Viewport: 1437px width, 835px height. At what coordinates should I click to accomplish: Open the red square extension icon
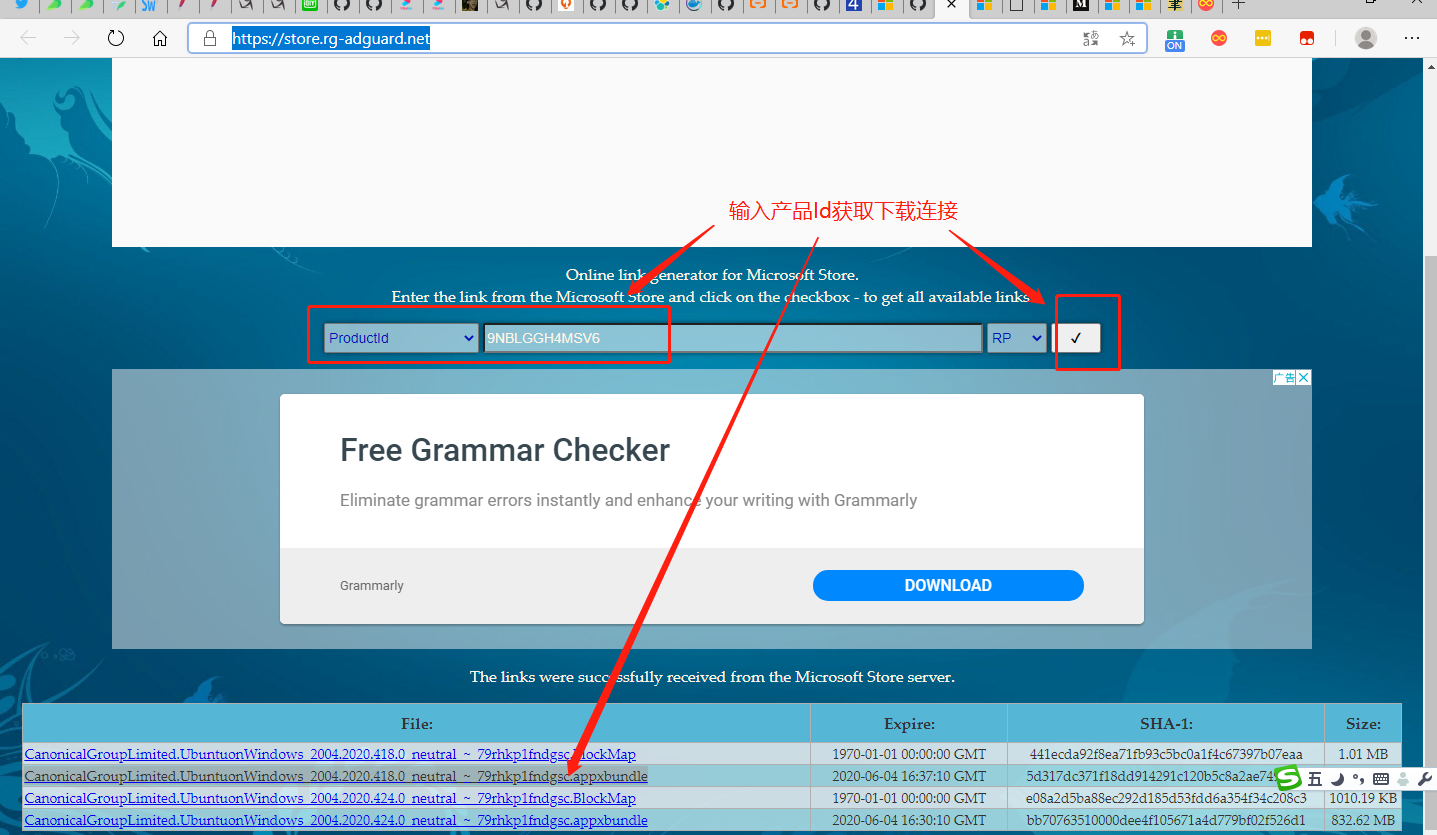1307,38
